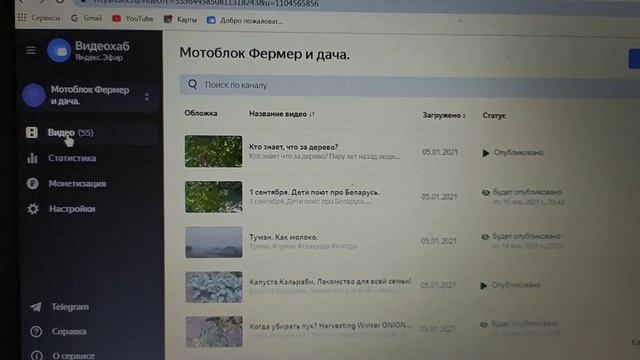Open the Справка help link
640x360 pixels.
pyautogui.click(x=69, y=331)
